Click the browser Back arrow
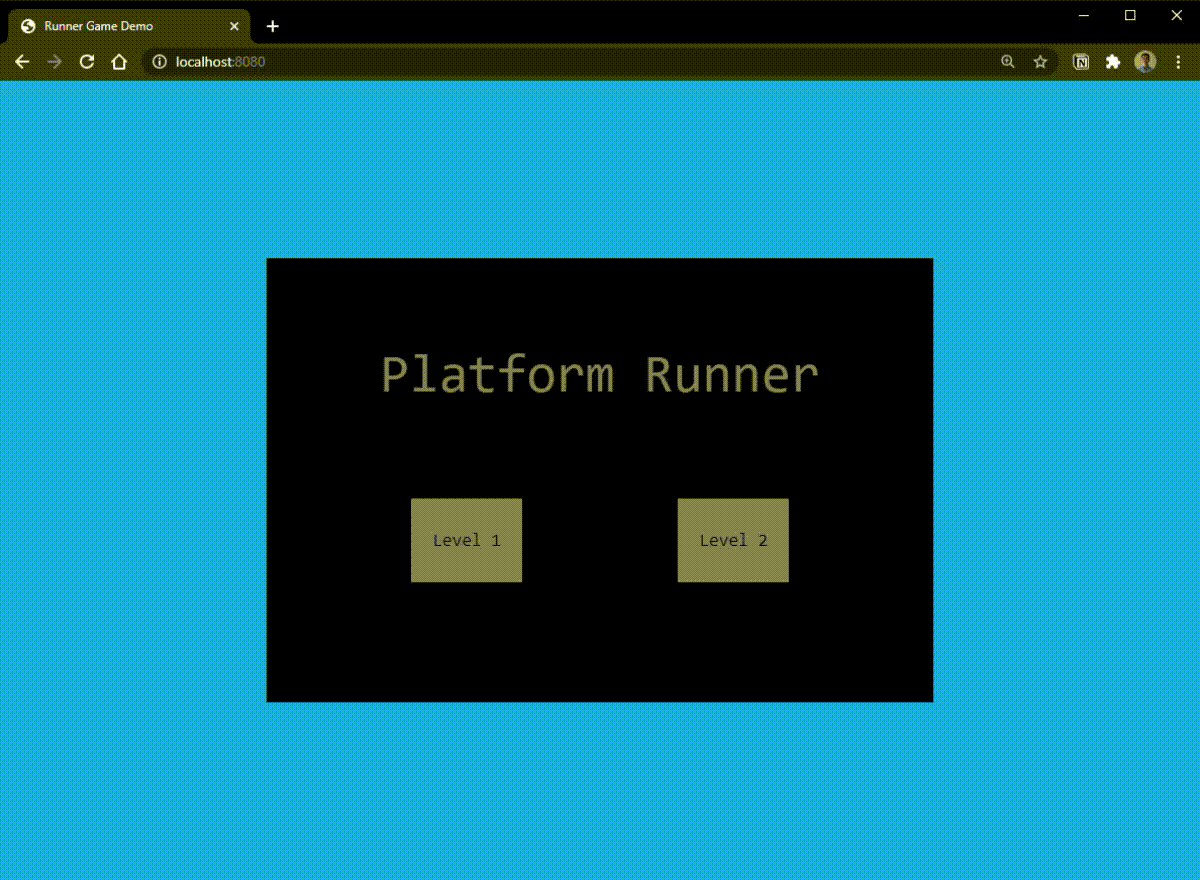 click(22, 62)
